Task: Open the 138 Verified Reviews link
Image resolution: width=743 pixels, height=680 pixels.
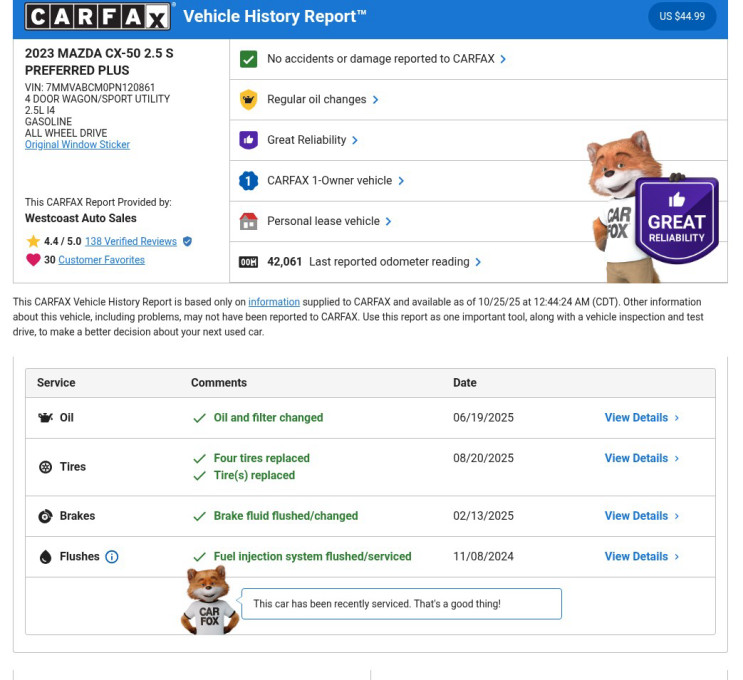Action: tap(130, 241)
